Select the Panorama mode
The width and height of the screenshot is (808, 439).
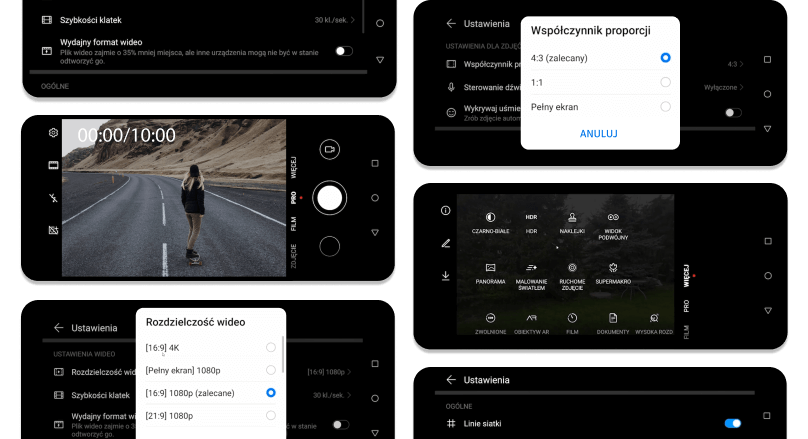pyautogui.click(x=490, y=268)
